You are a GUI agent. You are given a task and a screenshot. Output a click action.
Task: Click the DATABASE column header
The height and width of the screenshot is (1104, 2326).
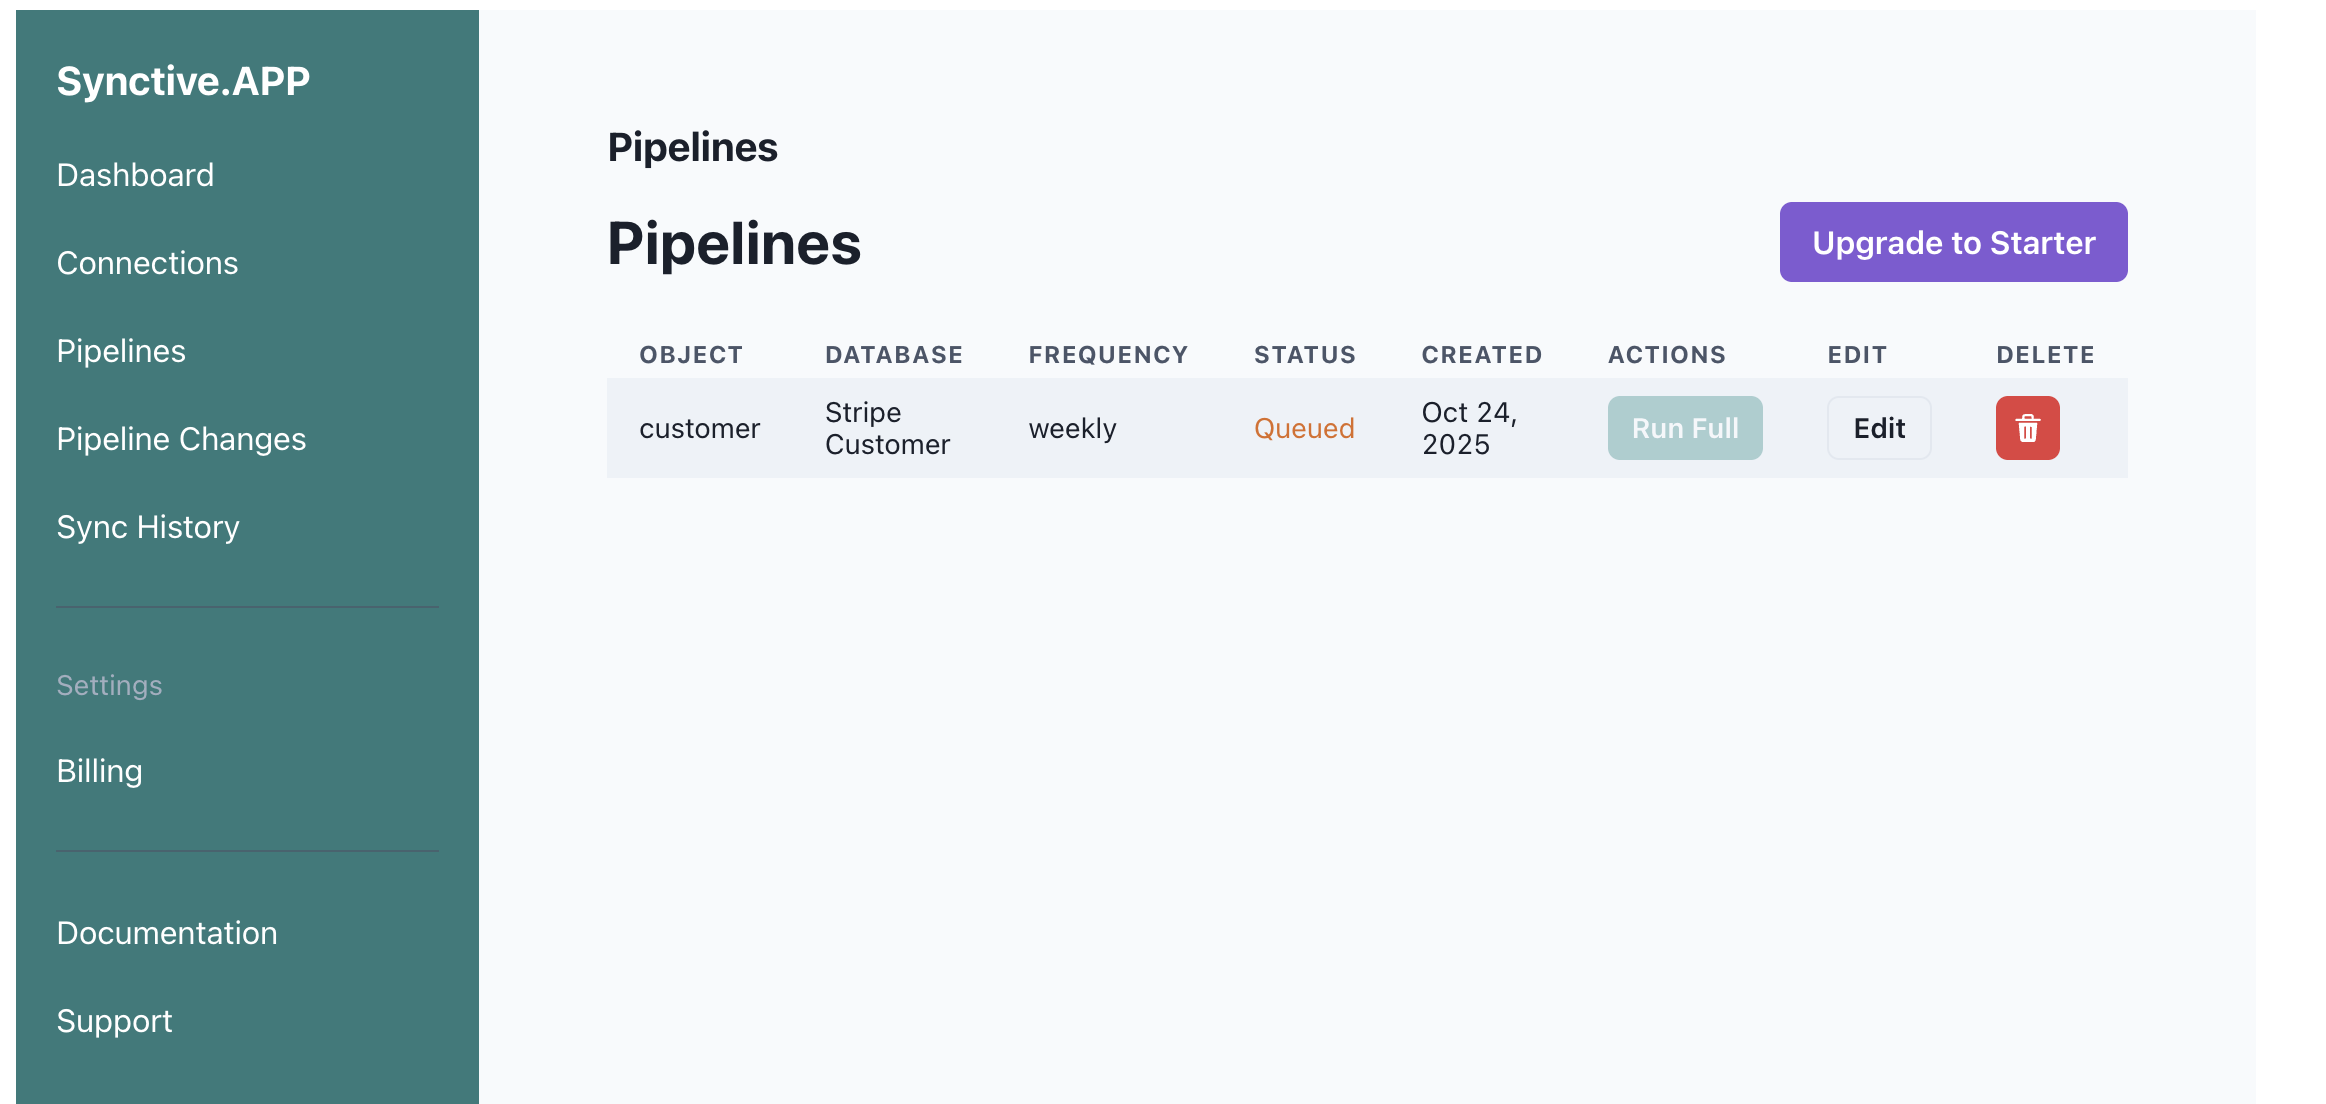[x=894, y=353]
